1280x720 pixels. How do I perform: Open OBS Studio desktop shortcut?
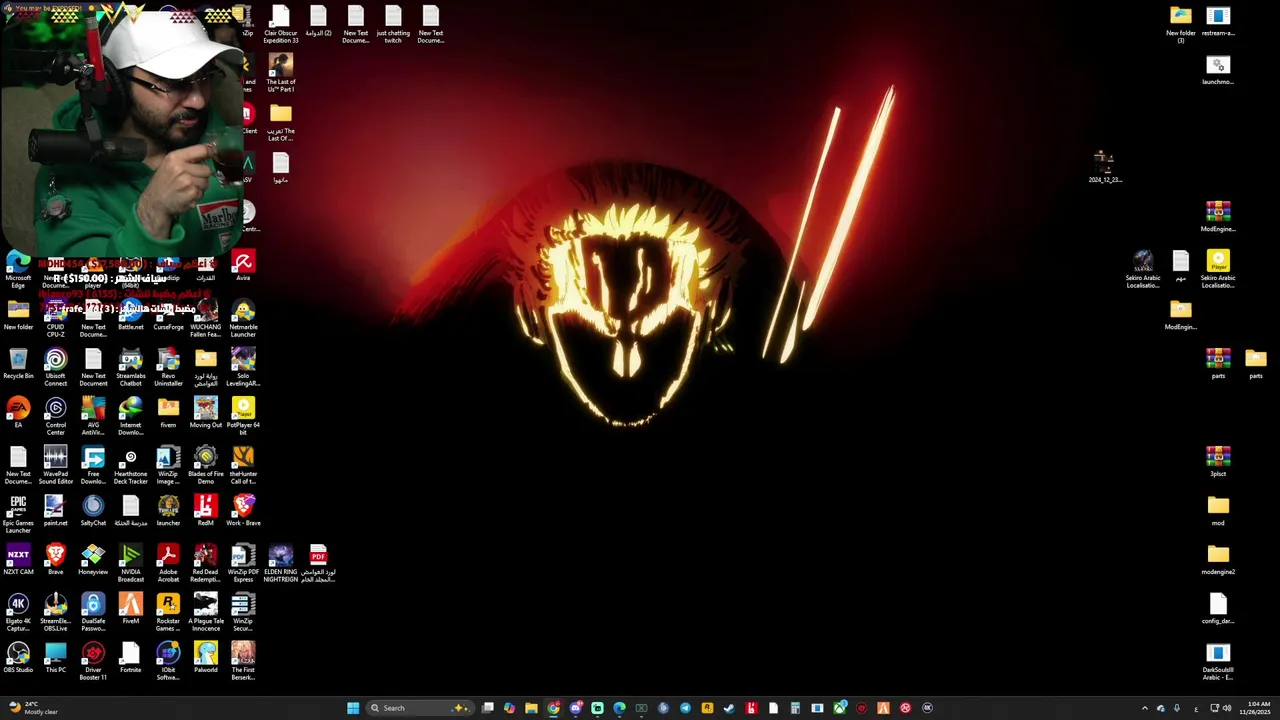tap(18, 658)
